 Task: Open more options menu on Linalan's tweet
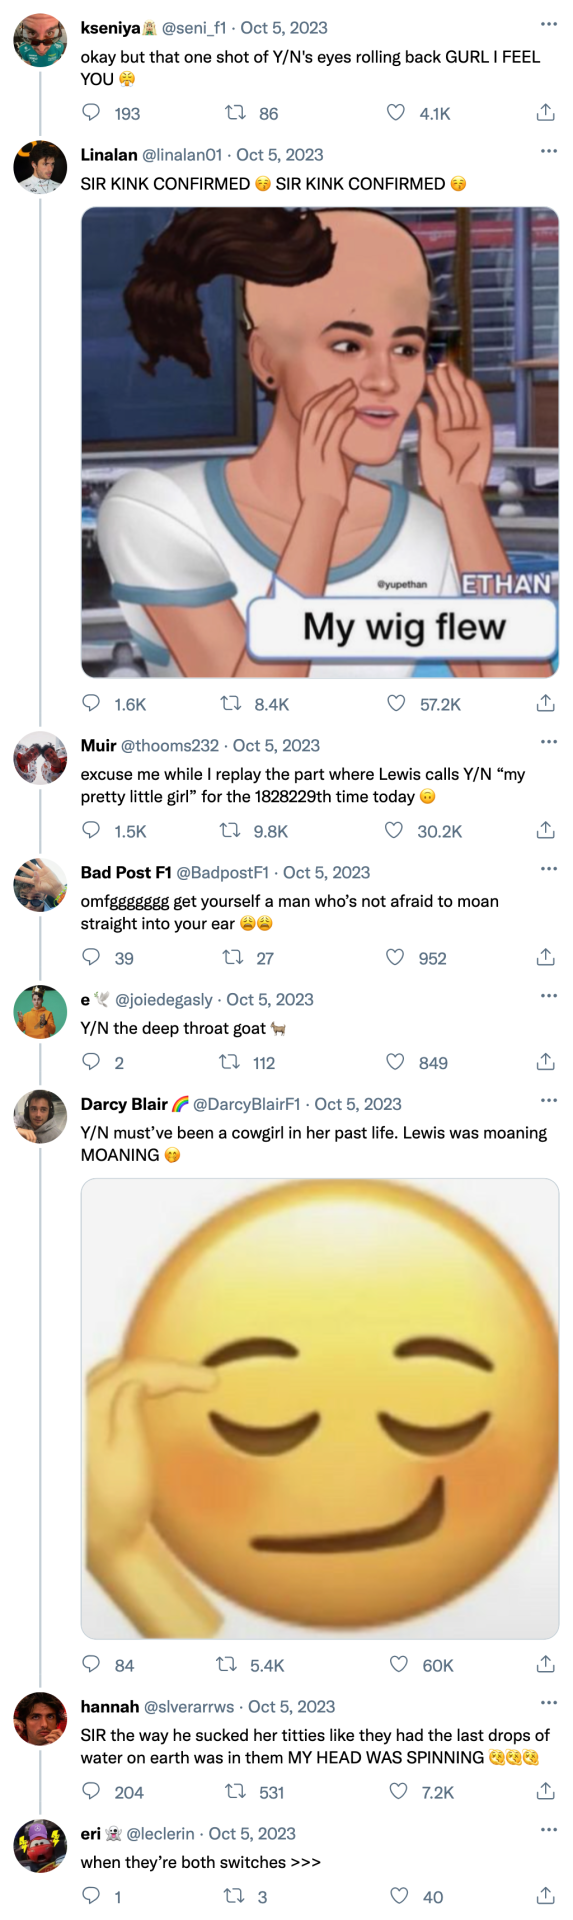point(548,151)
